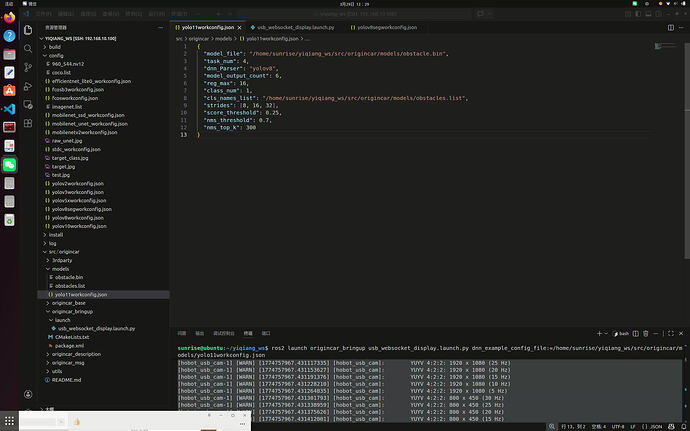Switch to usb_websocket_display.launch.py tab
This screenshot has height=431, width=690.
tap(296, 27)
